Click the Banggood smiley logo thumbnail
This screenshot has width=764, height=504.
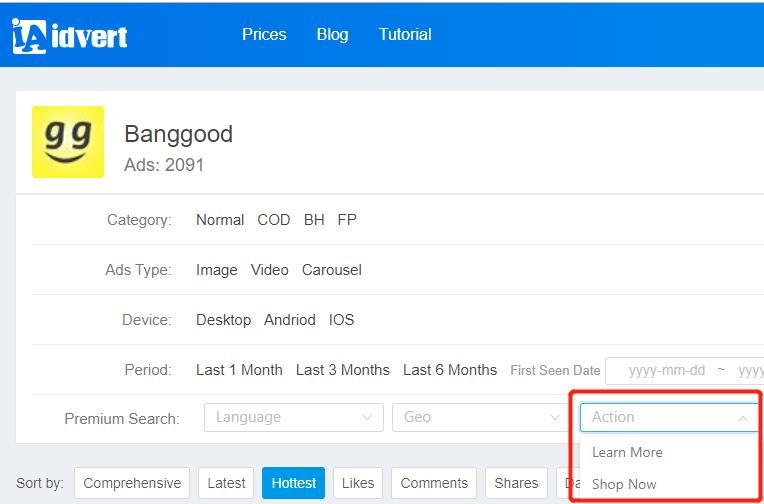68,142
